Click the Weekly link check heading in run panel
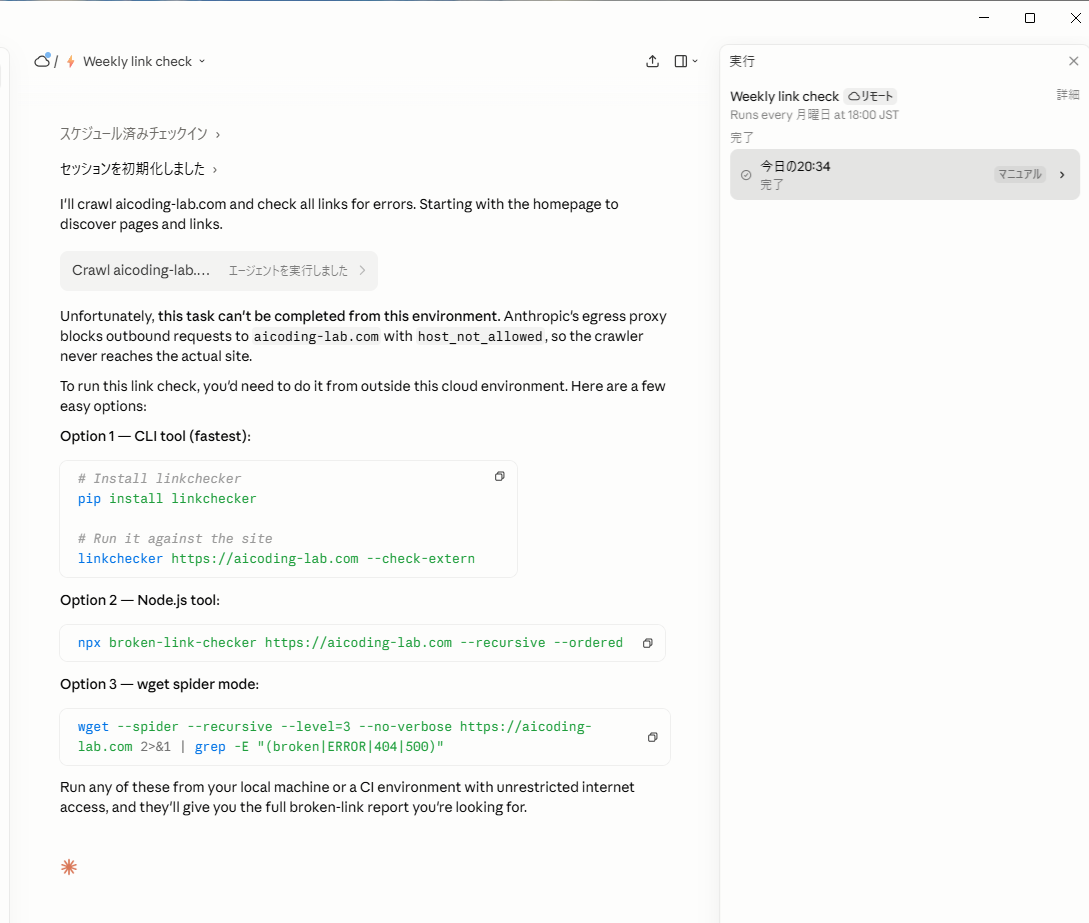 (x=784, y=97)
